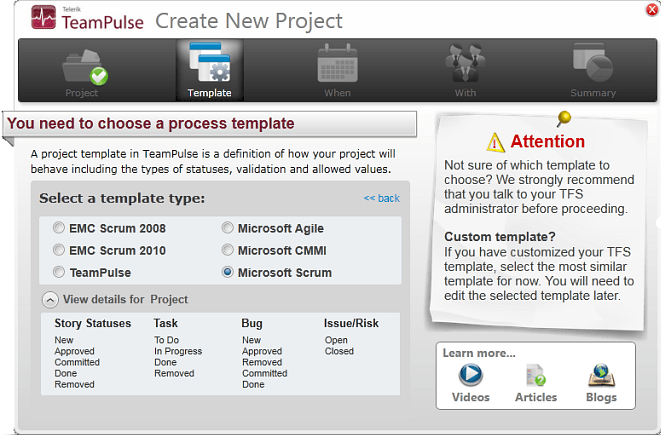Go to the Summary tab label
The image size is (661, 435).
click(x=593, y=93)
